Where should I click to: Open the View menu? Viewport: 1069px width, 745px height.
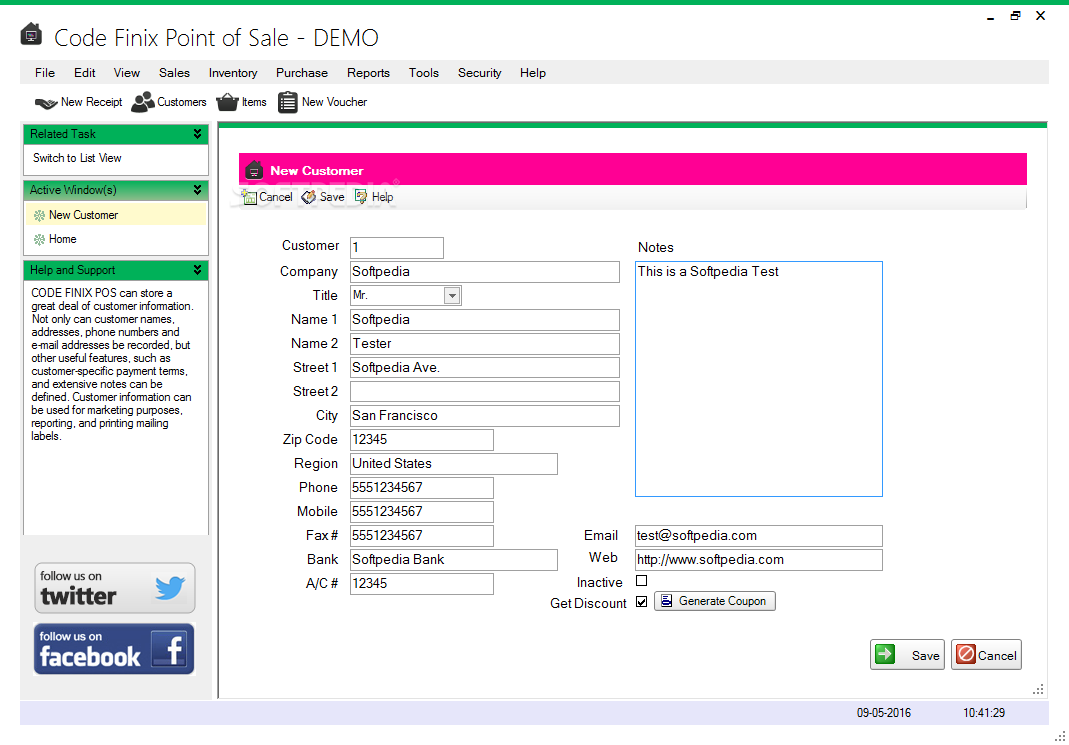[127, 73]
